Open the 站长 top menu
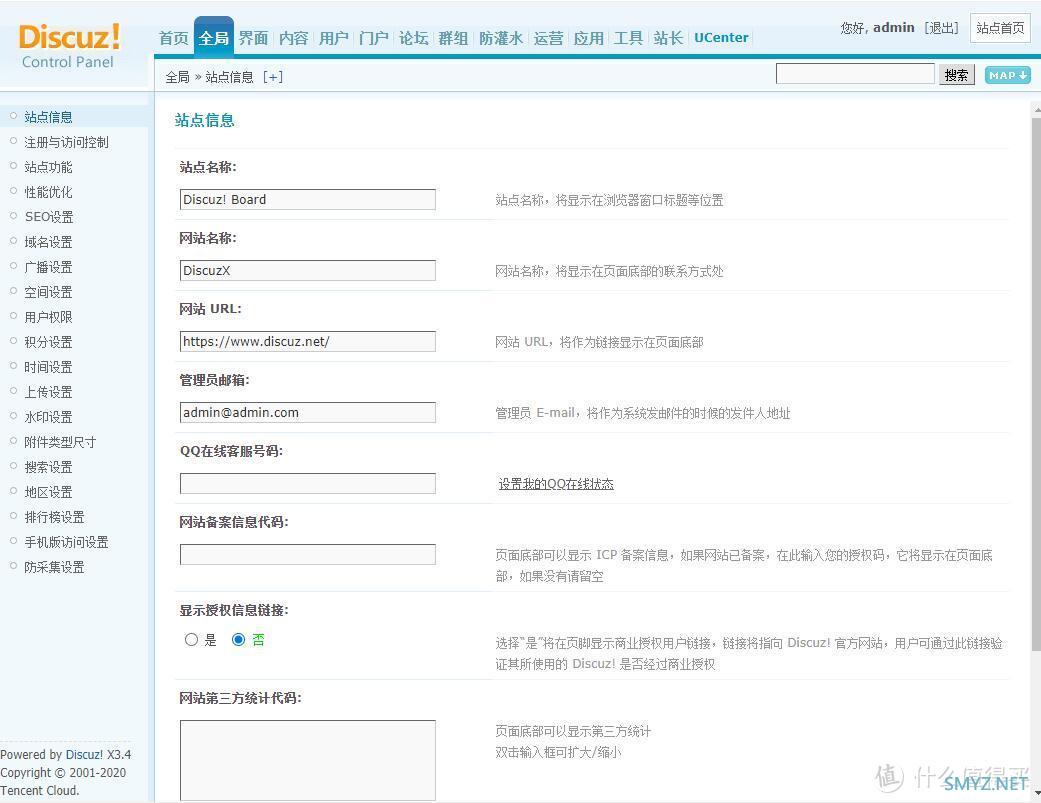 [x=668, y=38]
